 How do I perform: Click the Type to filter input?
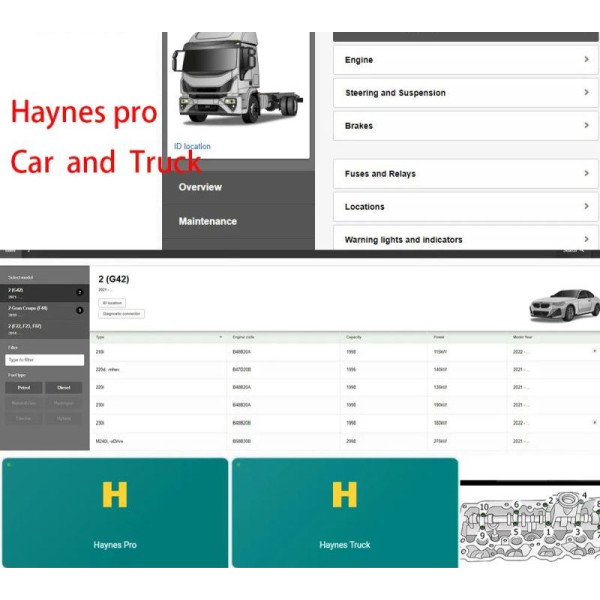click(45, 359)
